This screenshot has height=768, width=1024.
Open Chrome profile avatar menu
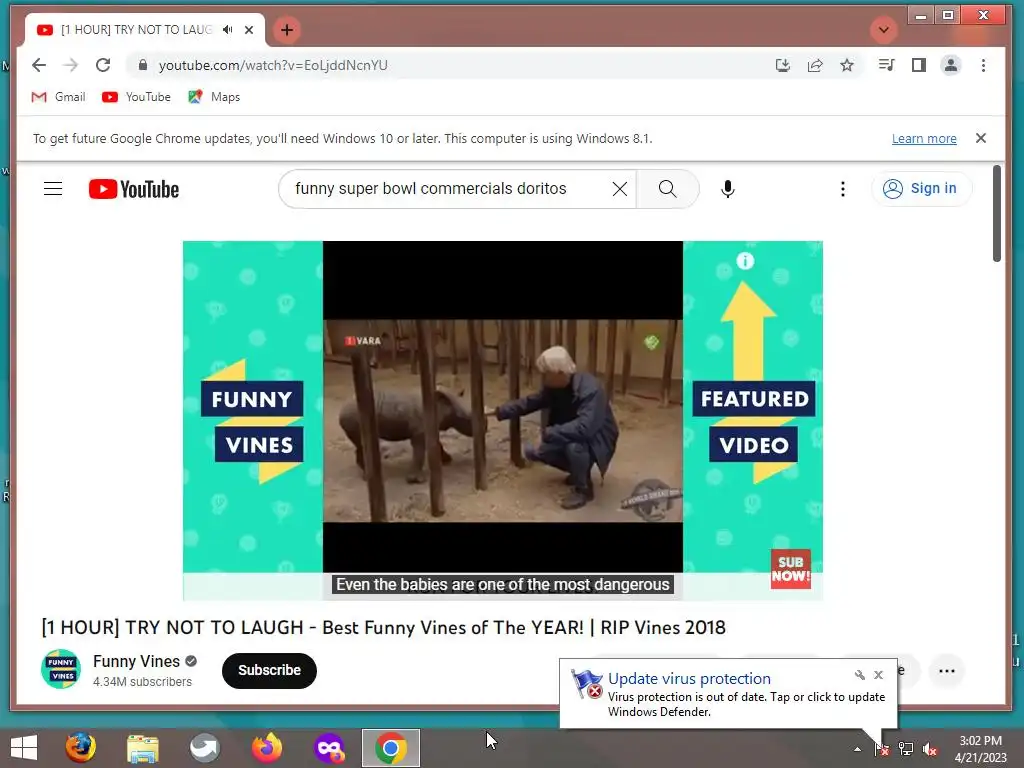point(951,65)
